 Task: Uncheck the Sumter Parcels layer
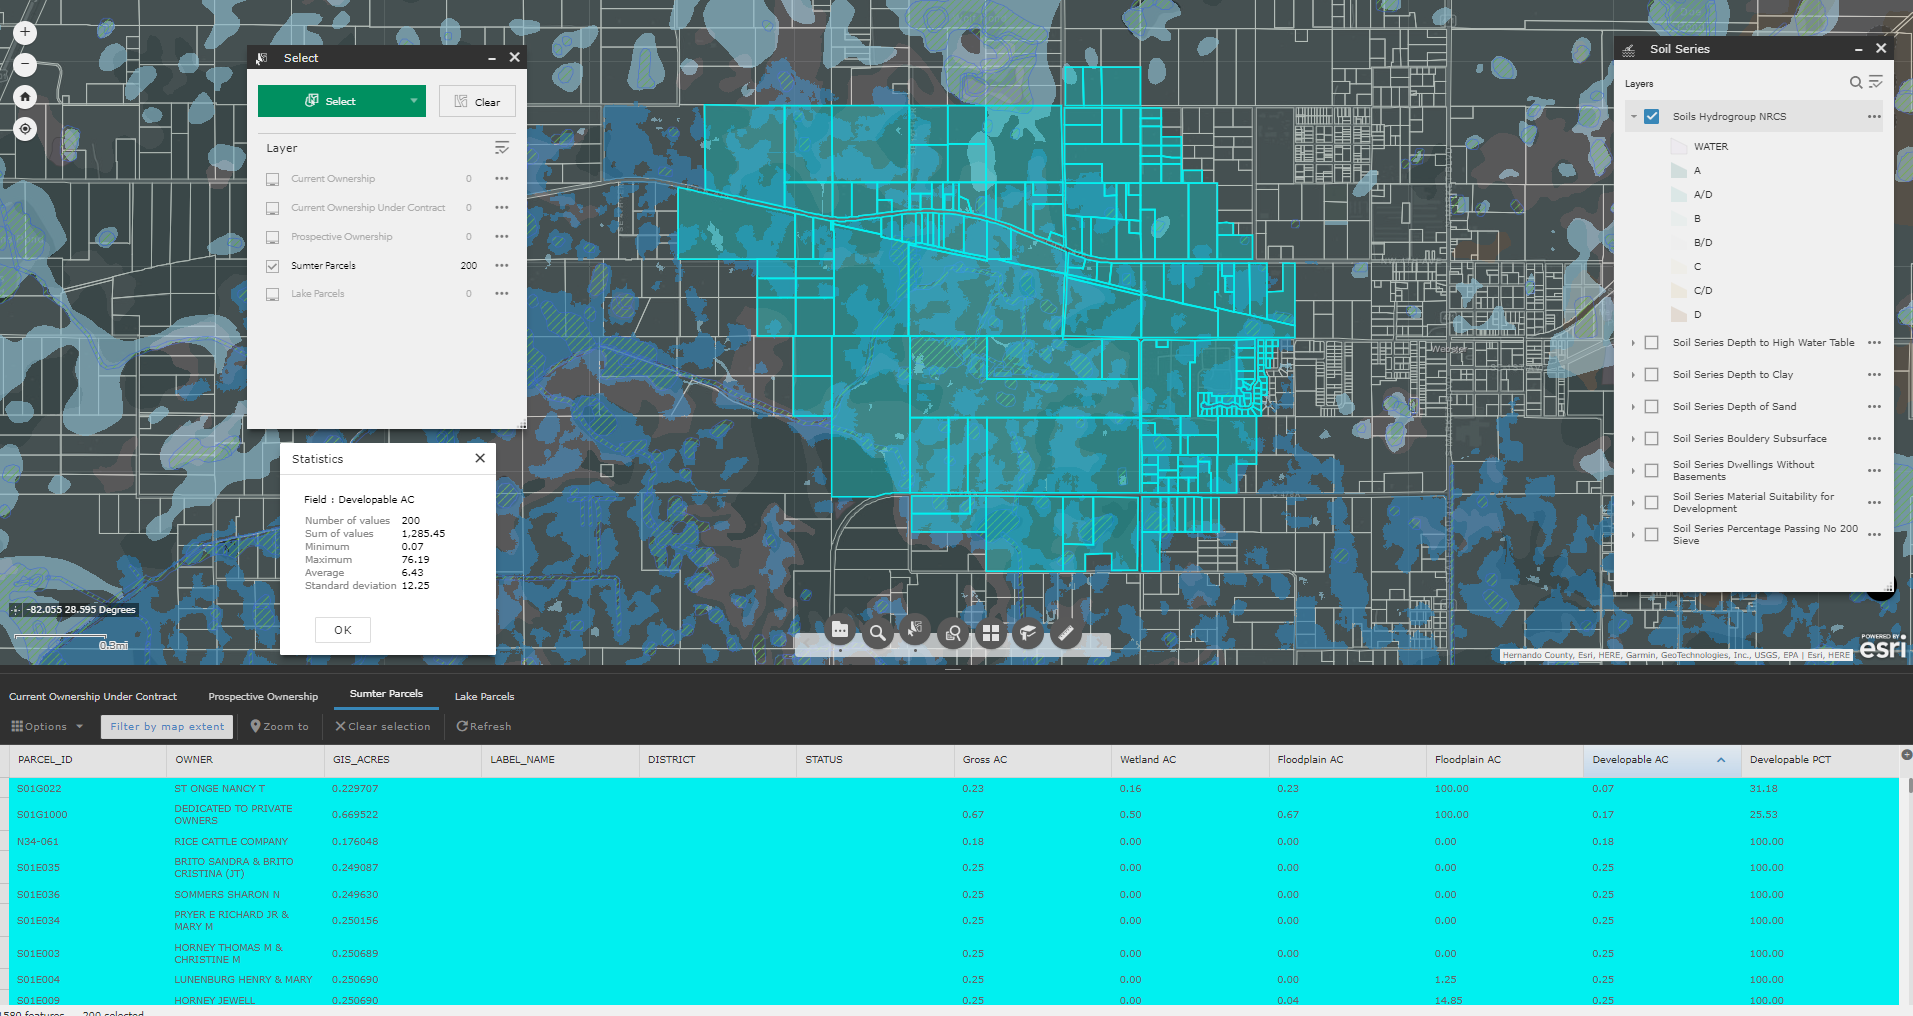pos(272,265)
